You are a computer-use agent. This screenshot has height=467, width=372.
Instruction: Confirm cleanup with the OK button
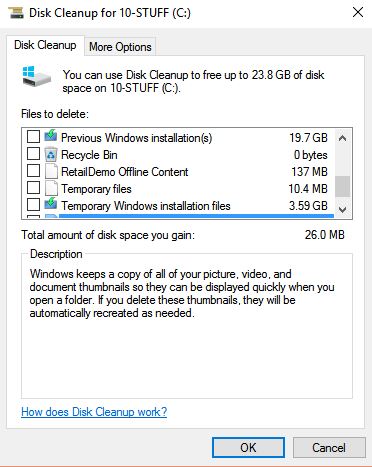248,447
